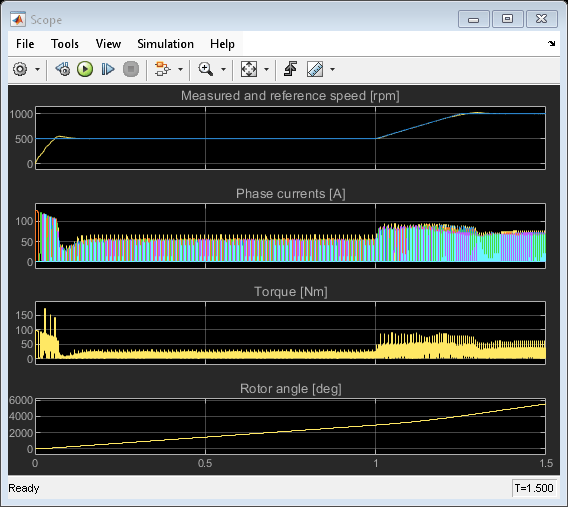The image size is (568, 507).
Task: Open the Tools menu
Action: tap(65, 44)
